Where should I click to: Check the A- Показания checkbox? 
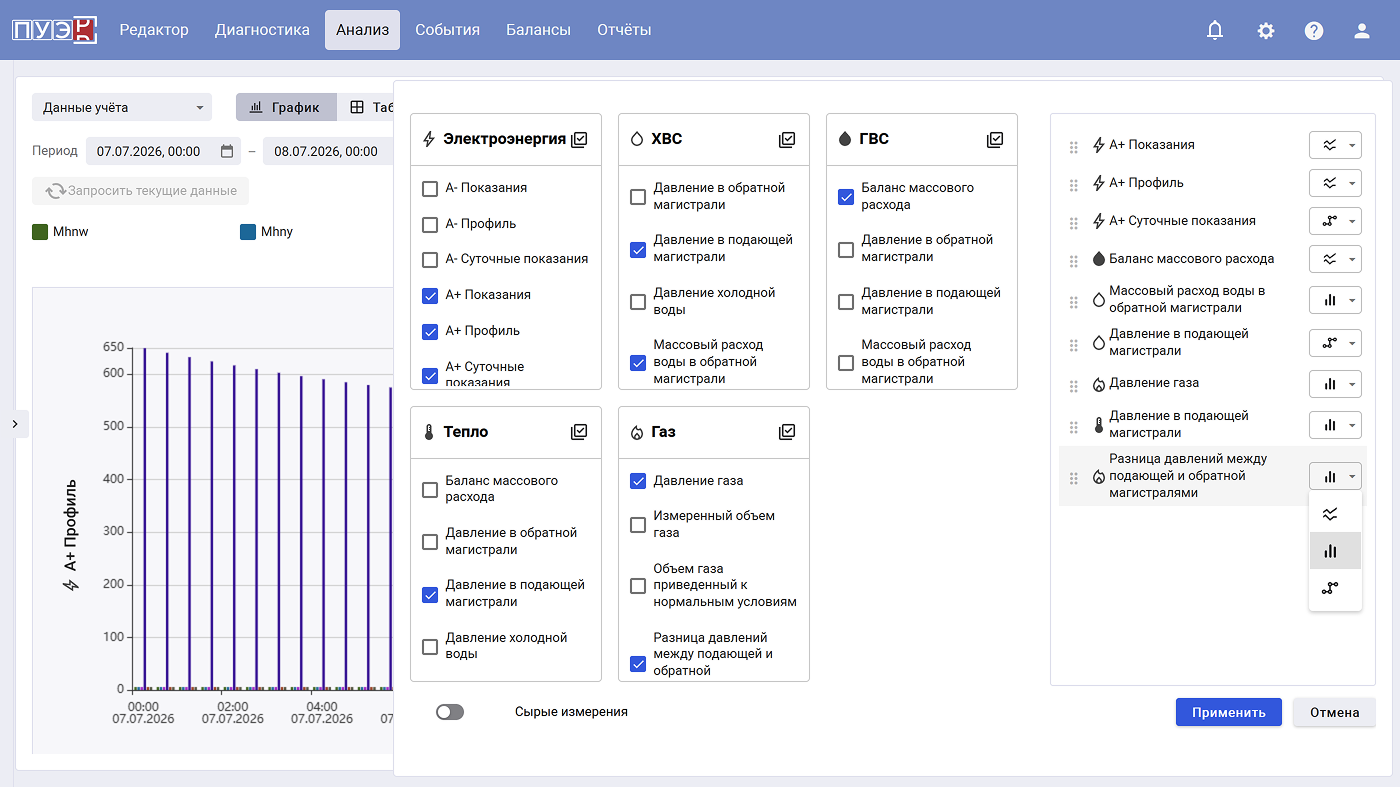[x=430, y=188]
